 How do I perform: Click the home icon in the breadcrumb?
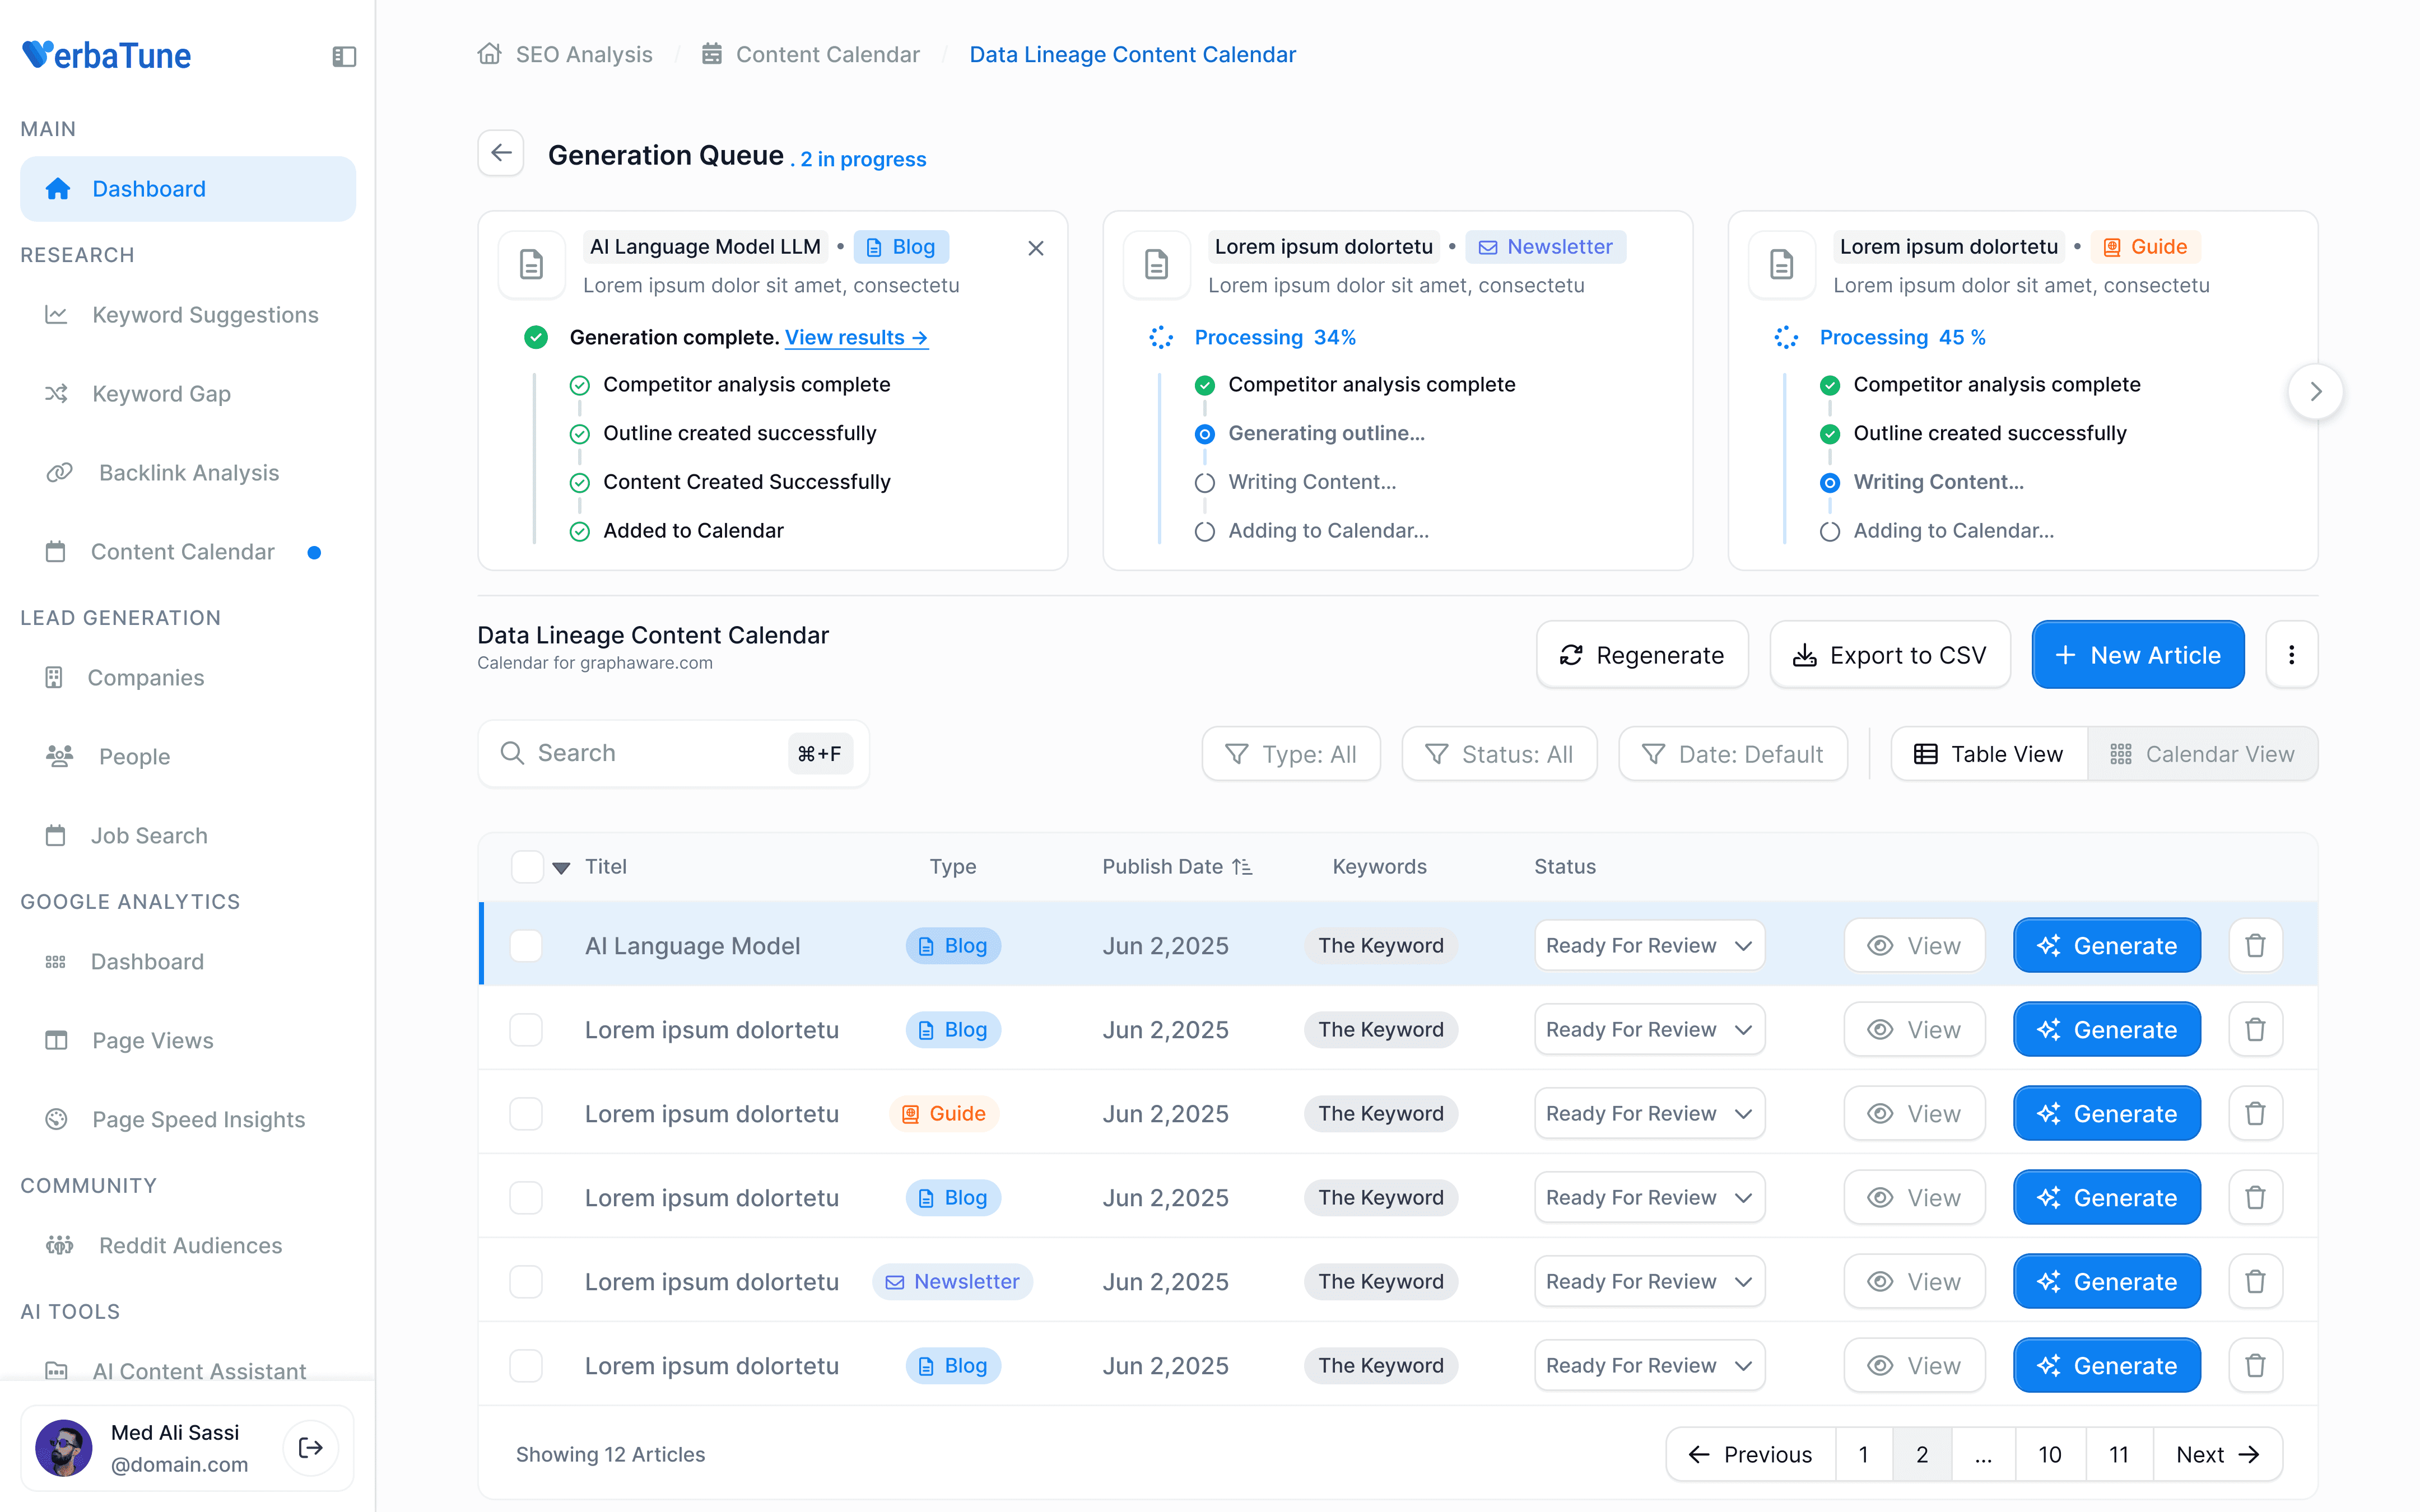[489, 54]
